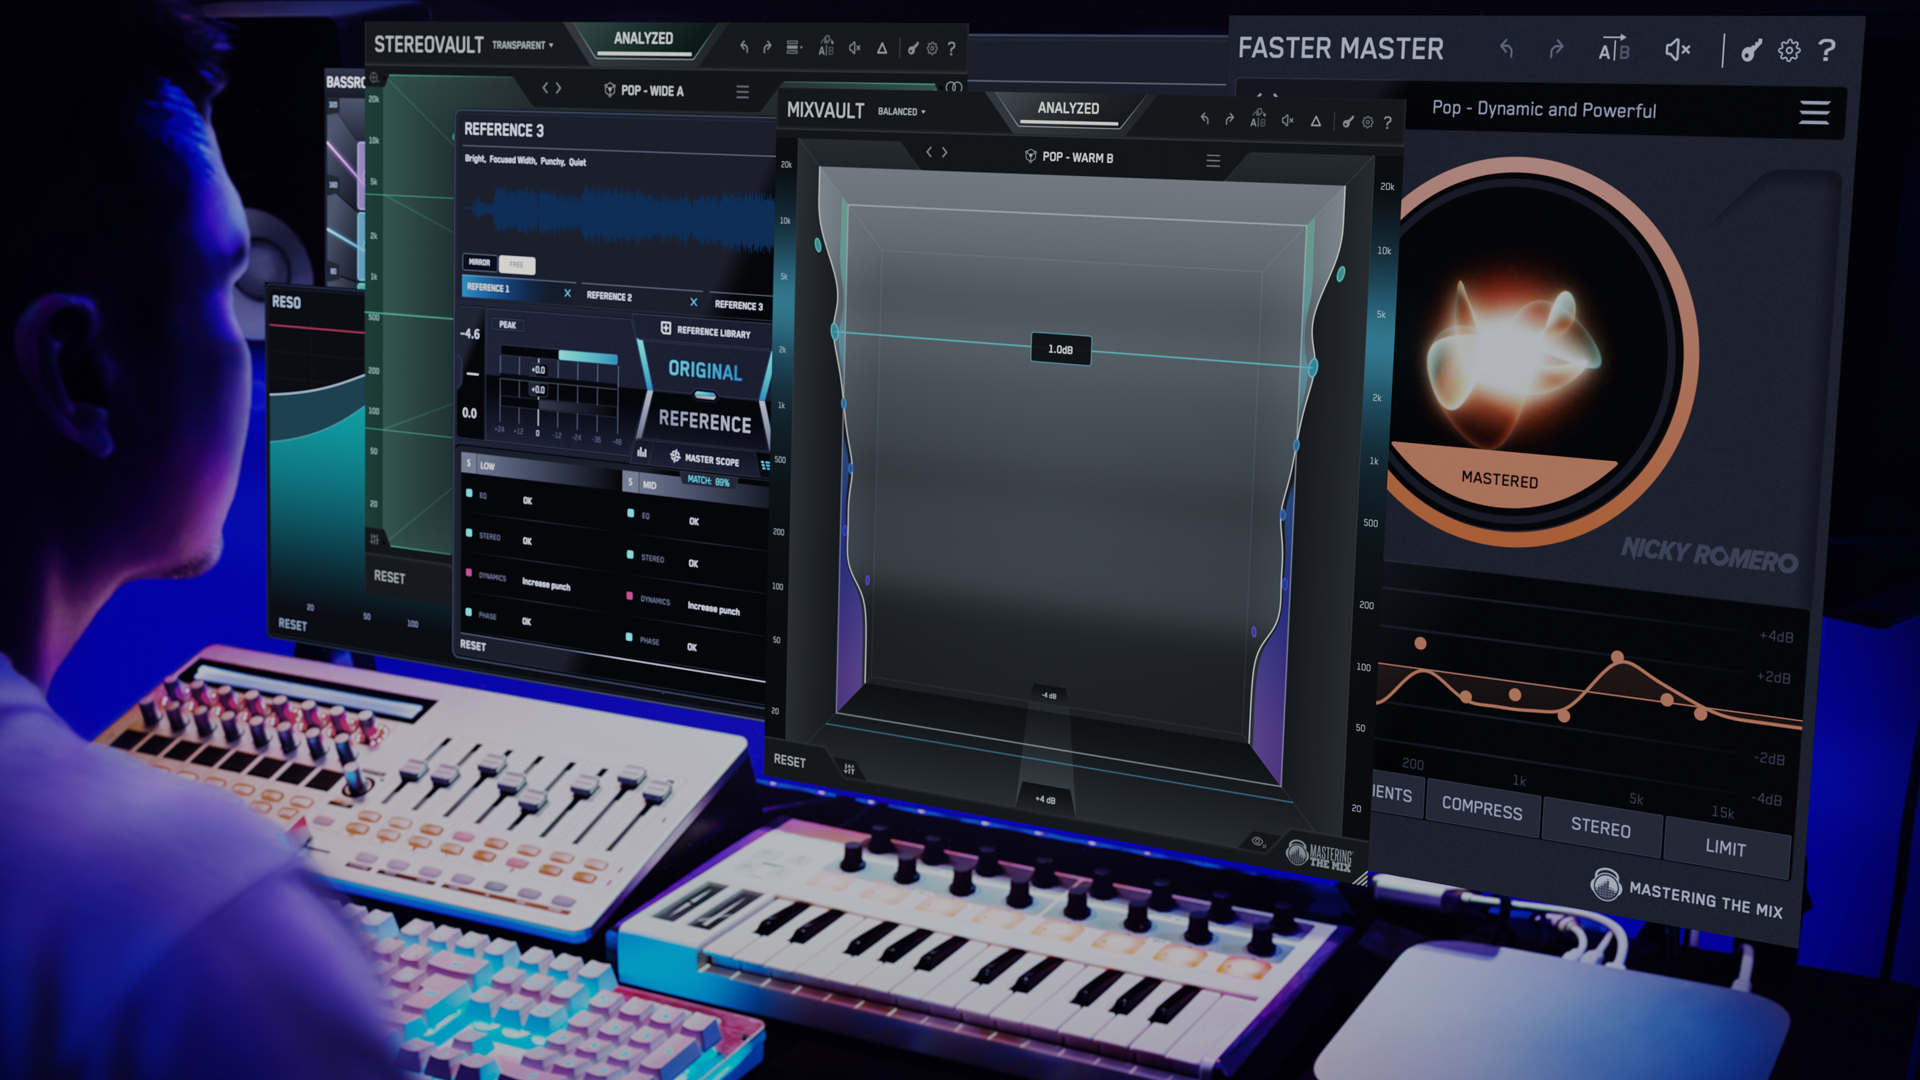Open Master Scope view
This screenshot has width=1920, height=1080.
(704, 459)
